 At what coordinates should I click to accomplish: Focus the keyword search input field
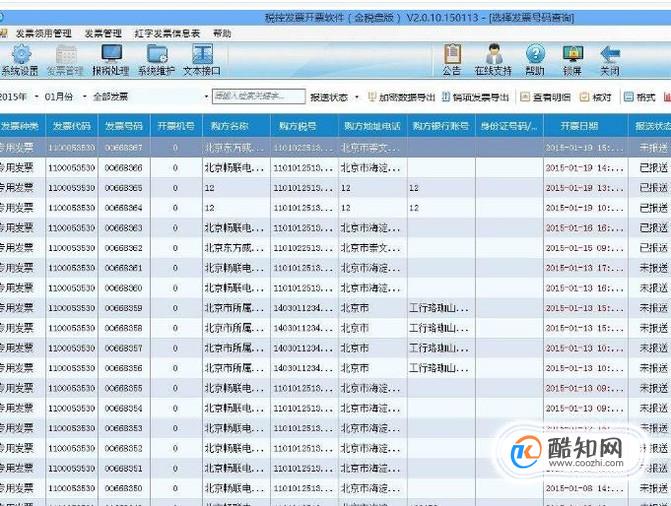tap(259, 96)
